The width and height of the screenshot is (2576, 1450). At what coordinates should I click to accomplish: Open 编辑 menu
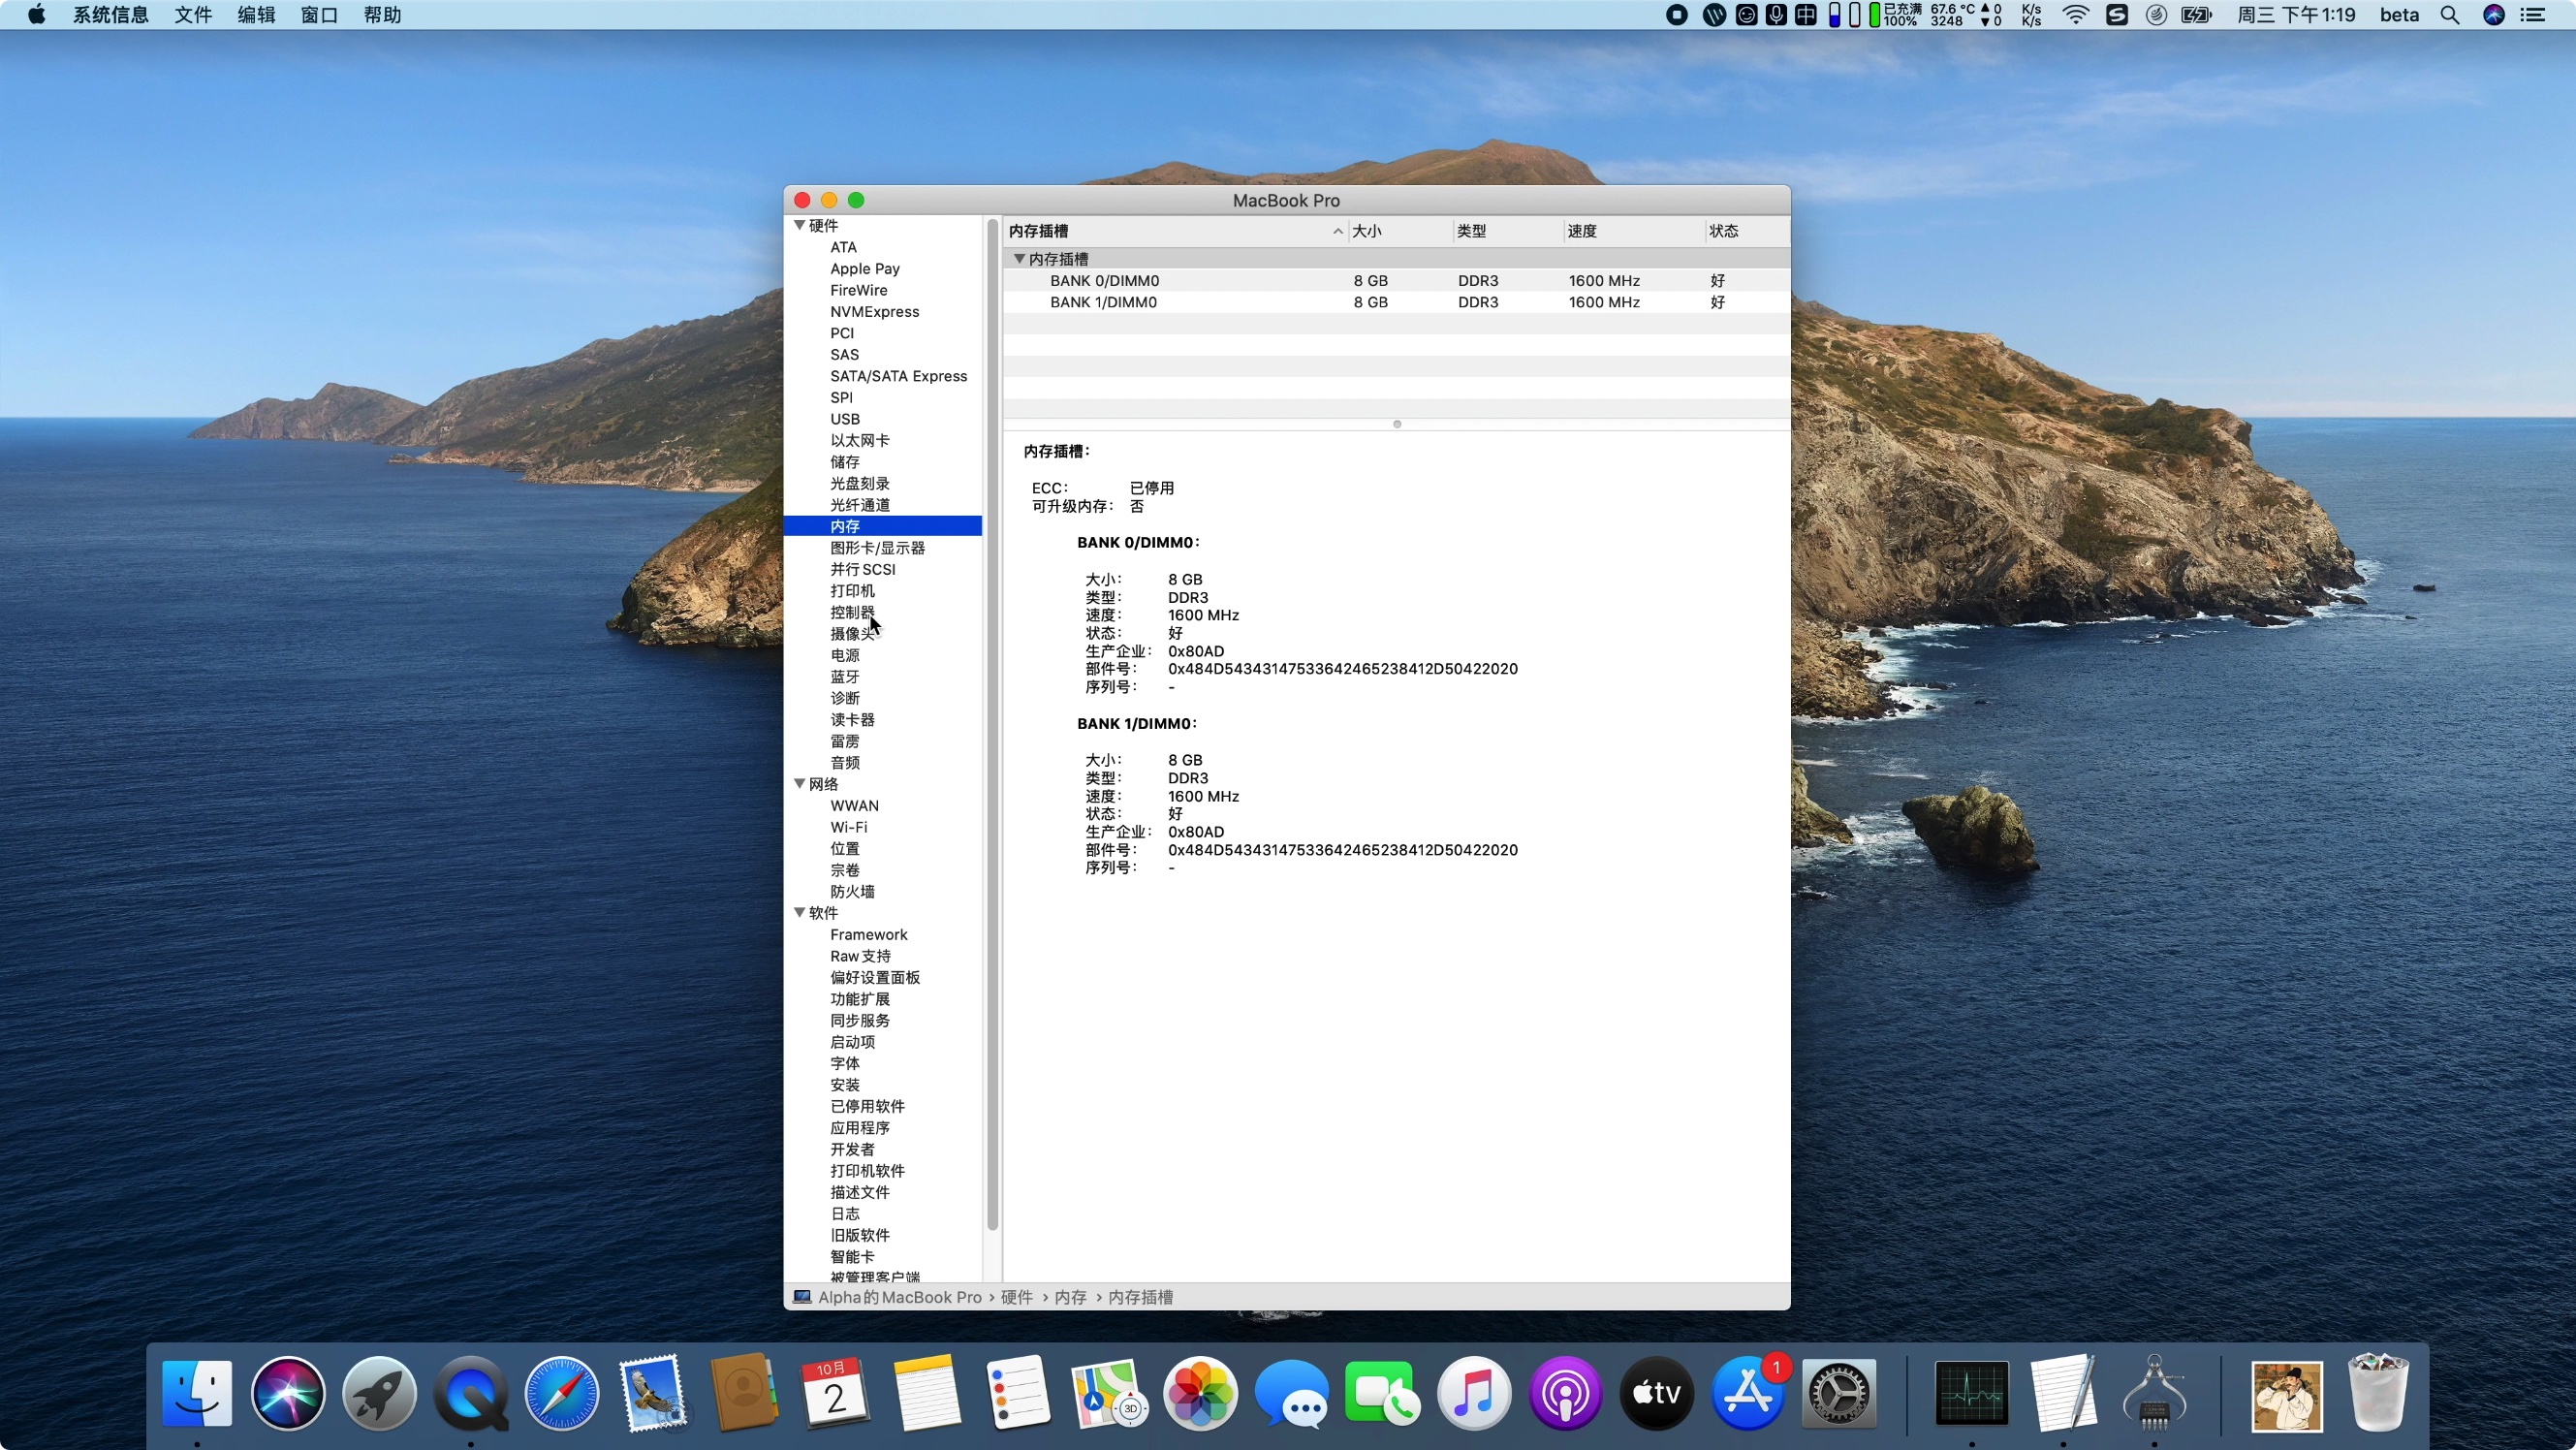(256, 15)
